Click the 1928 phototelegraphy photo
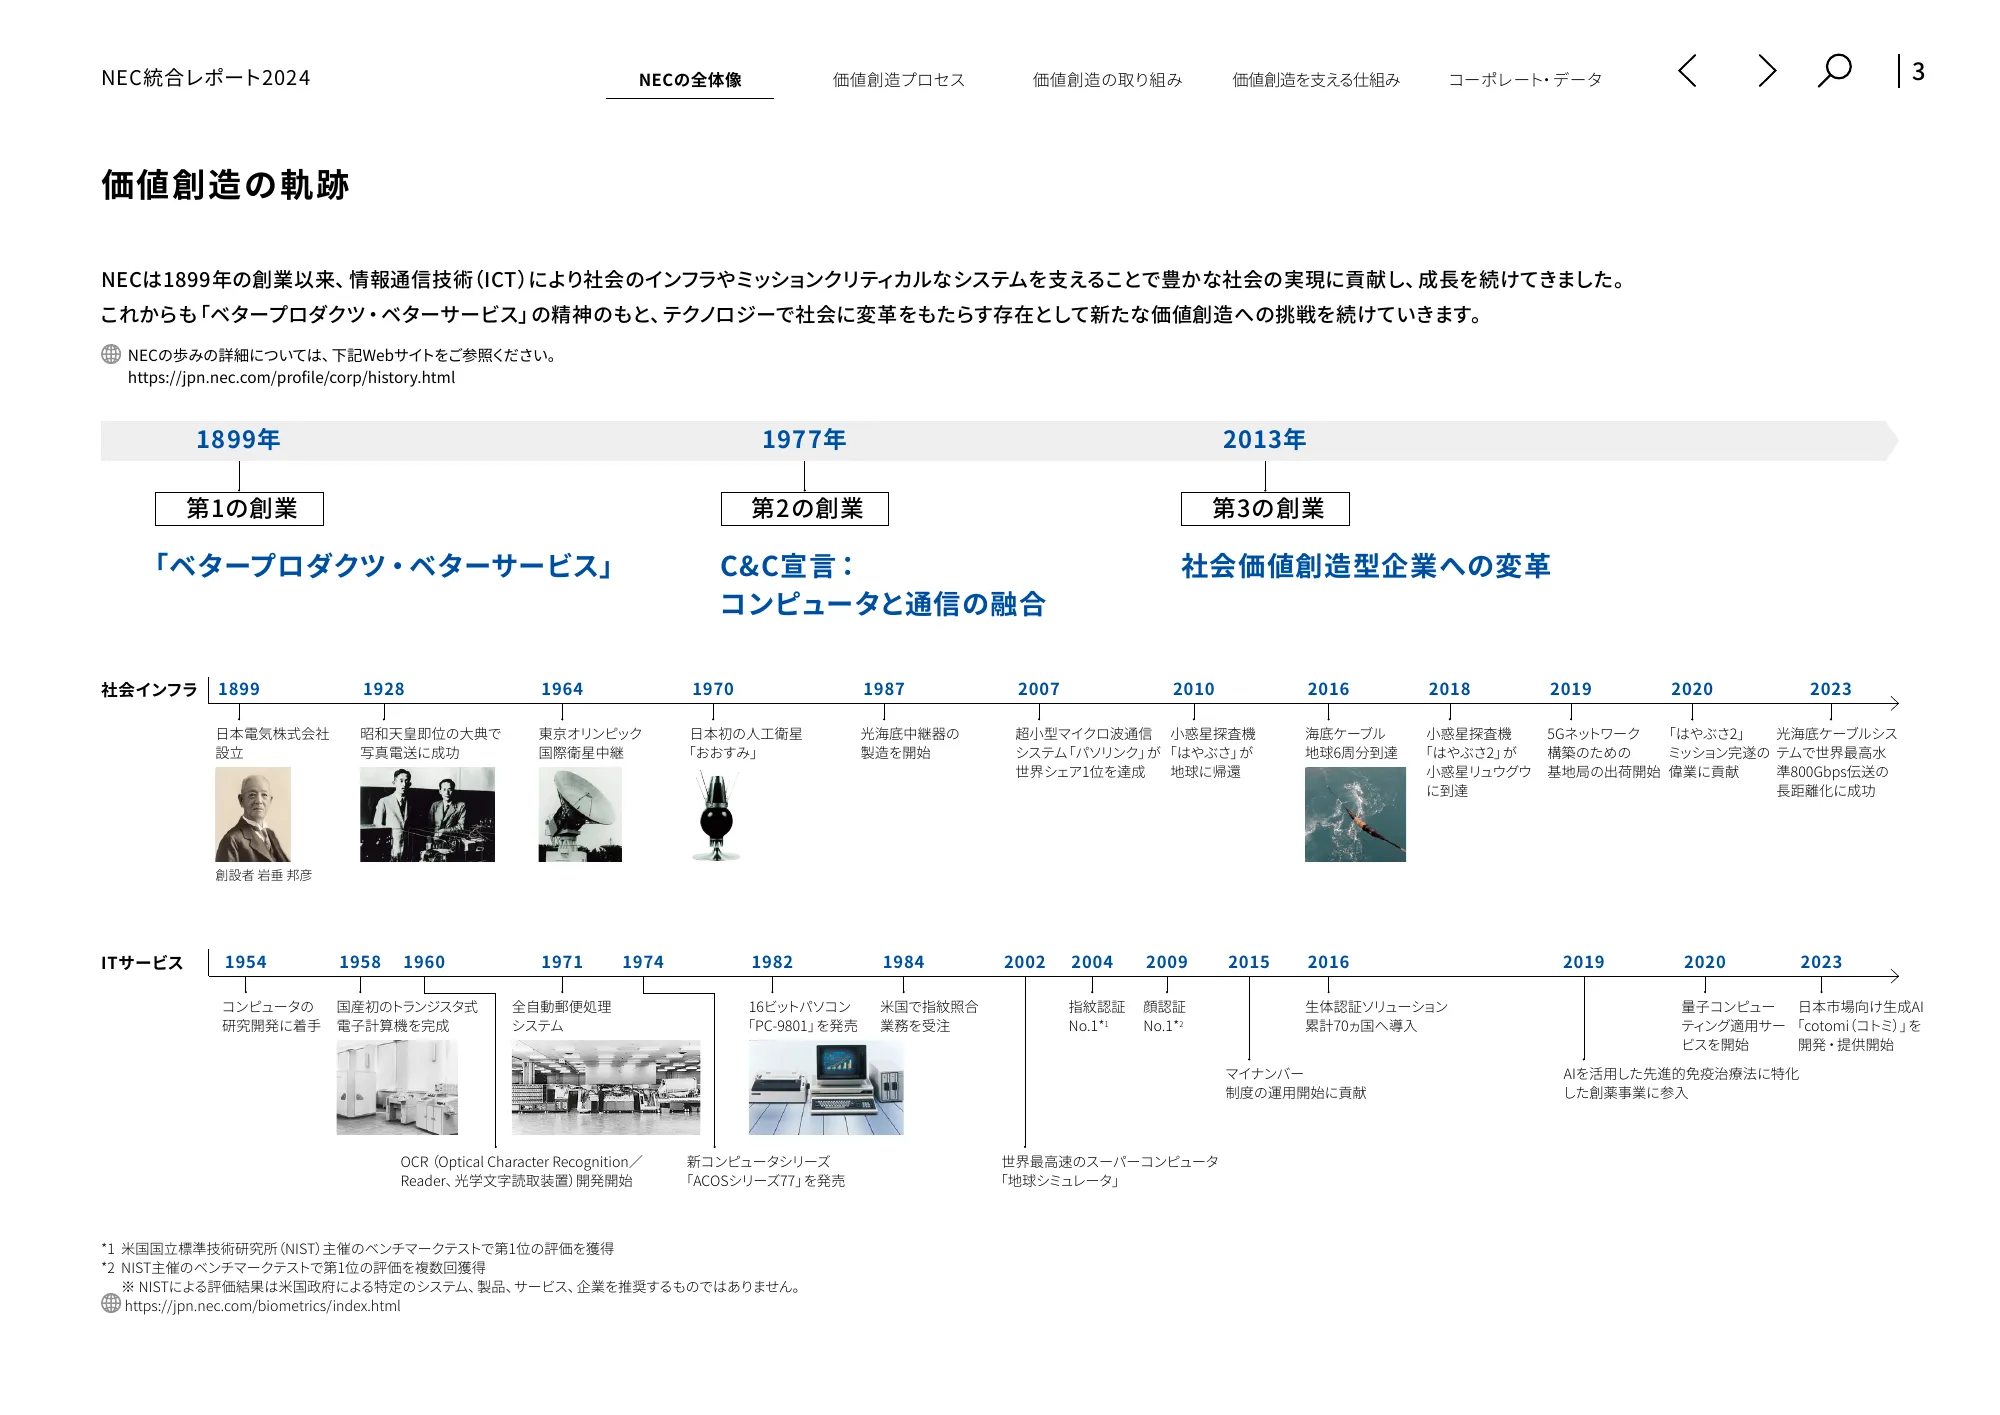The height and width of the screenshot is (1415, 2000). tap(427, 814)
